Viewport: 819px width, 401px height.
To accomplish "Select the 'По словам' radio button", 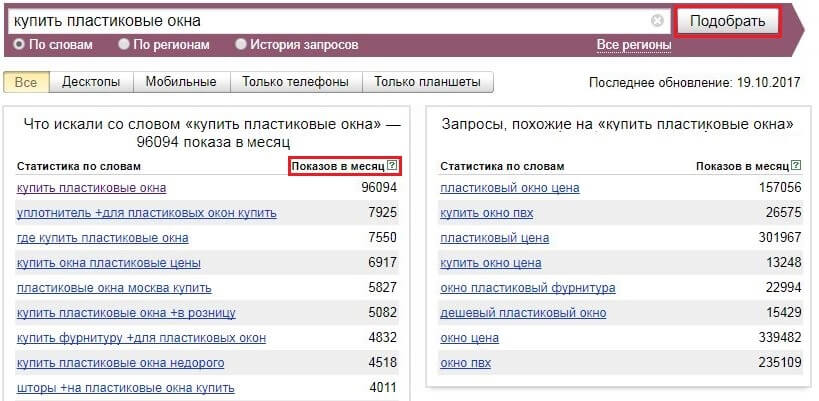I will pos(19,44).
